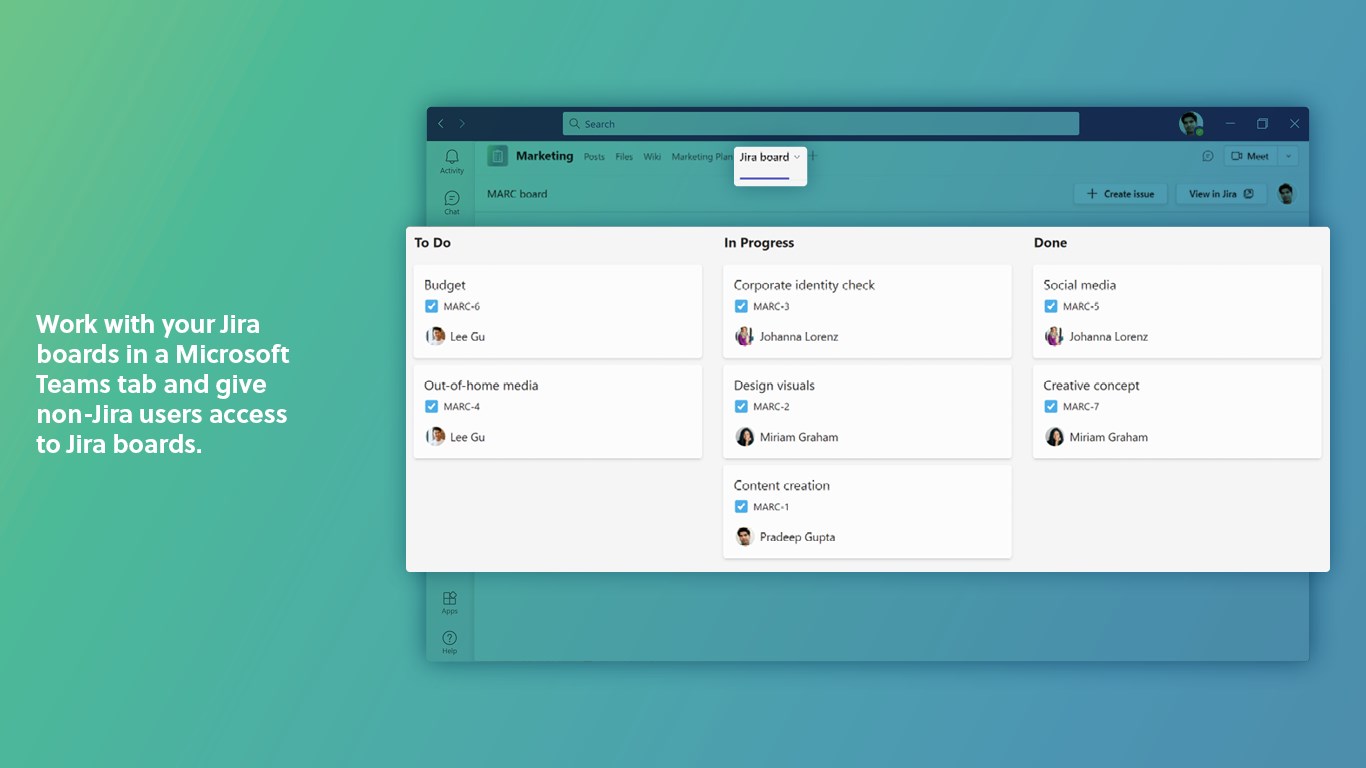Go back with the left arrow
The width and height of the screenshot is (1366, 768).
pyautogui.click(x=441, y=124)
